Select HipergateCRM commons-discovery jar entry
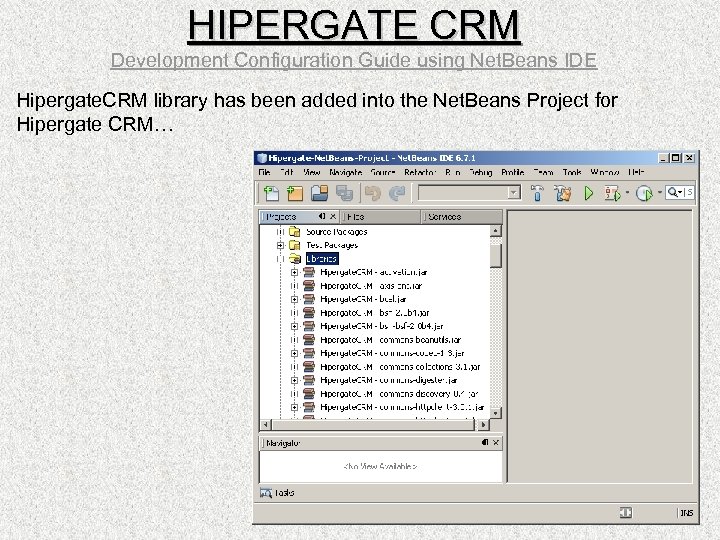The image size is (720, 540). click(399, 394)
